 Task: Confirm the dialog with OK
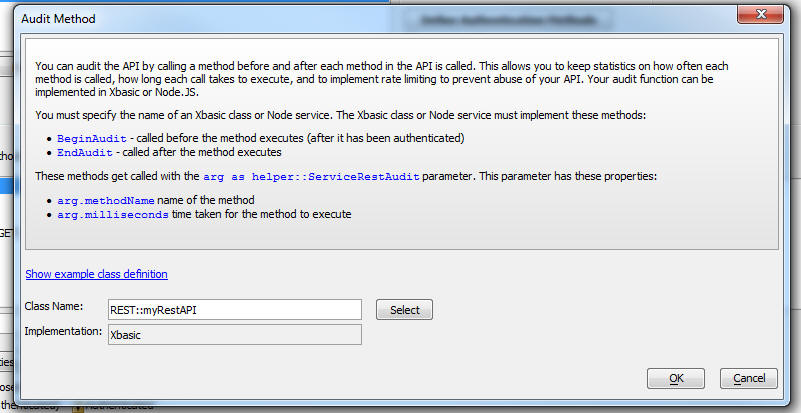[676, 378]
